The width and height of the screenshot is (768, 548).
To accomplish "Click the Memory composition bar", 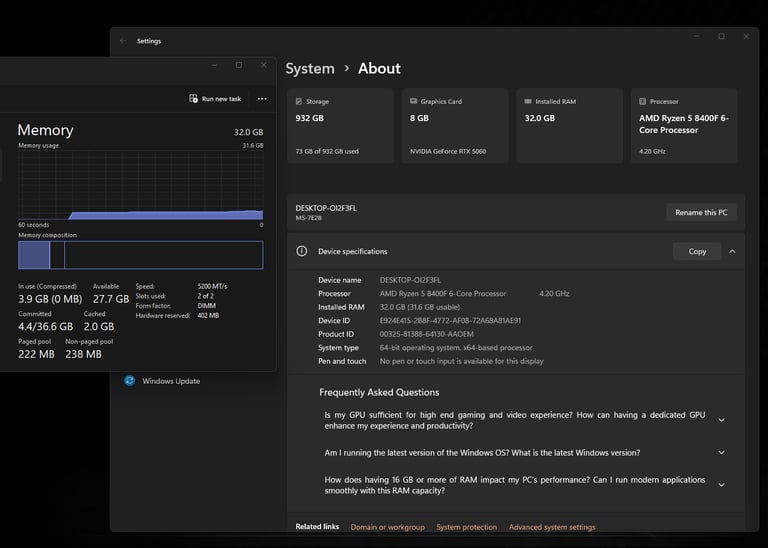I will 141,255.
